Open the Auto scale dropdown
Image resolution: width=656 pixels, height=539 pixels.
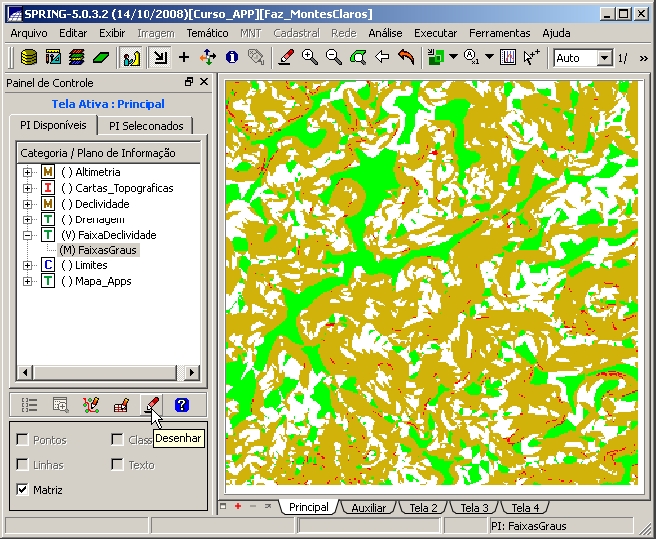coord(604,58)
